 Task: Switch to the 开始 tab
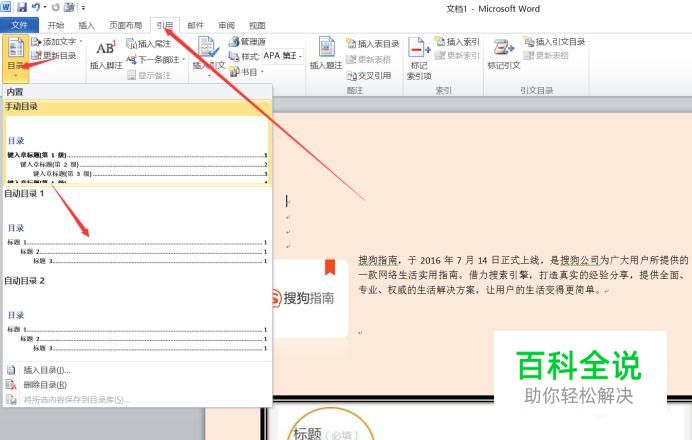56,25
